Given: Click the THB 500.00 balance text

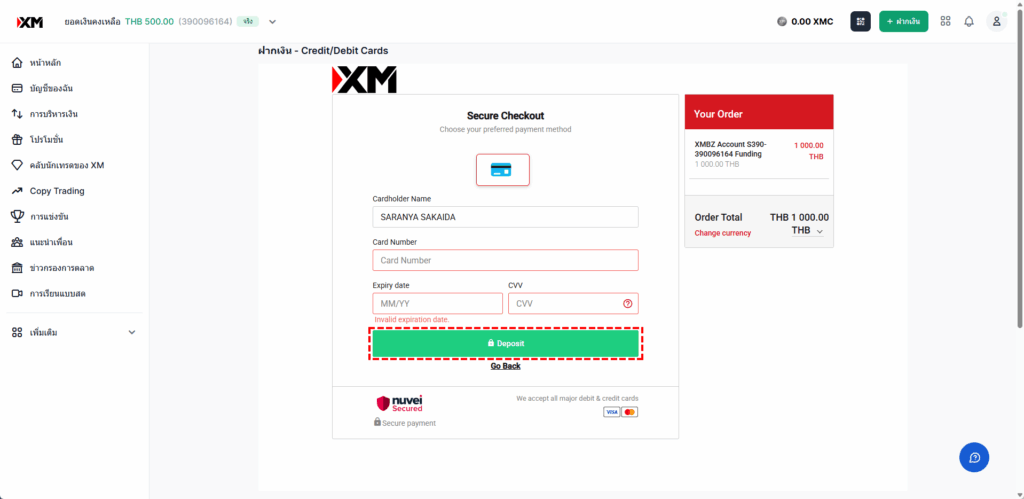Looking at the screenshot, I should [x=149, y=22].
